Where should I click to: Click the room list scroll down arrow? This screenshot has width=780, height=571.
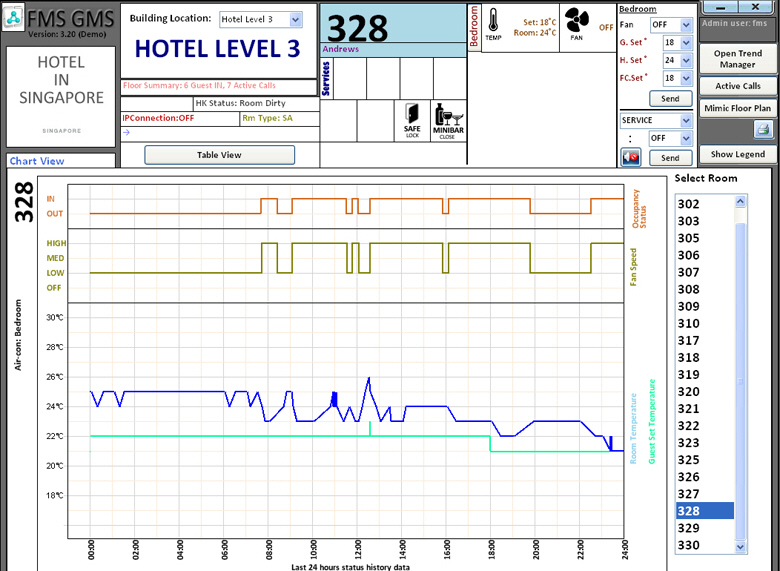point(741,546)
